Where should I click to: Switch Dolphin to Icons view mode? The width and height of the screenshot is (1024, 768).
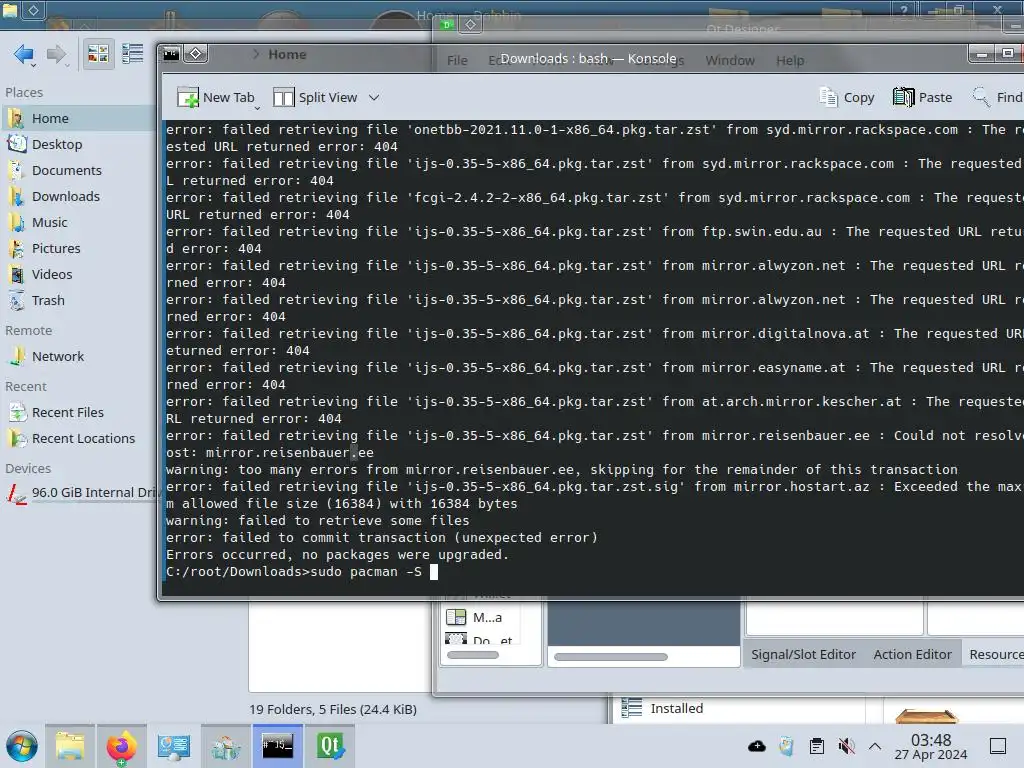[98, 54]
